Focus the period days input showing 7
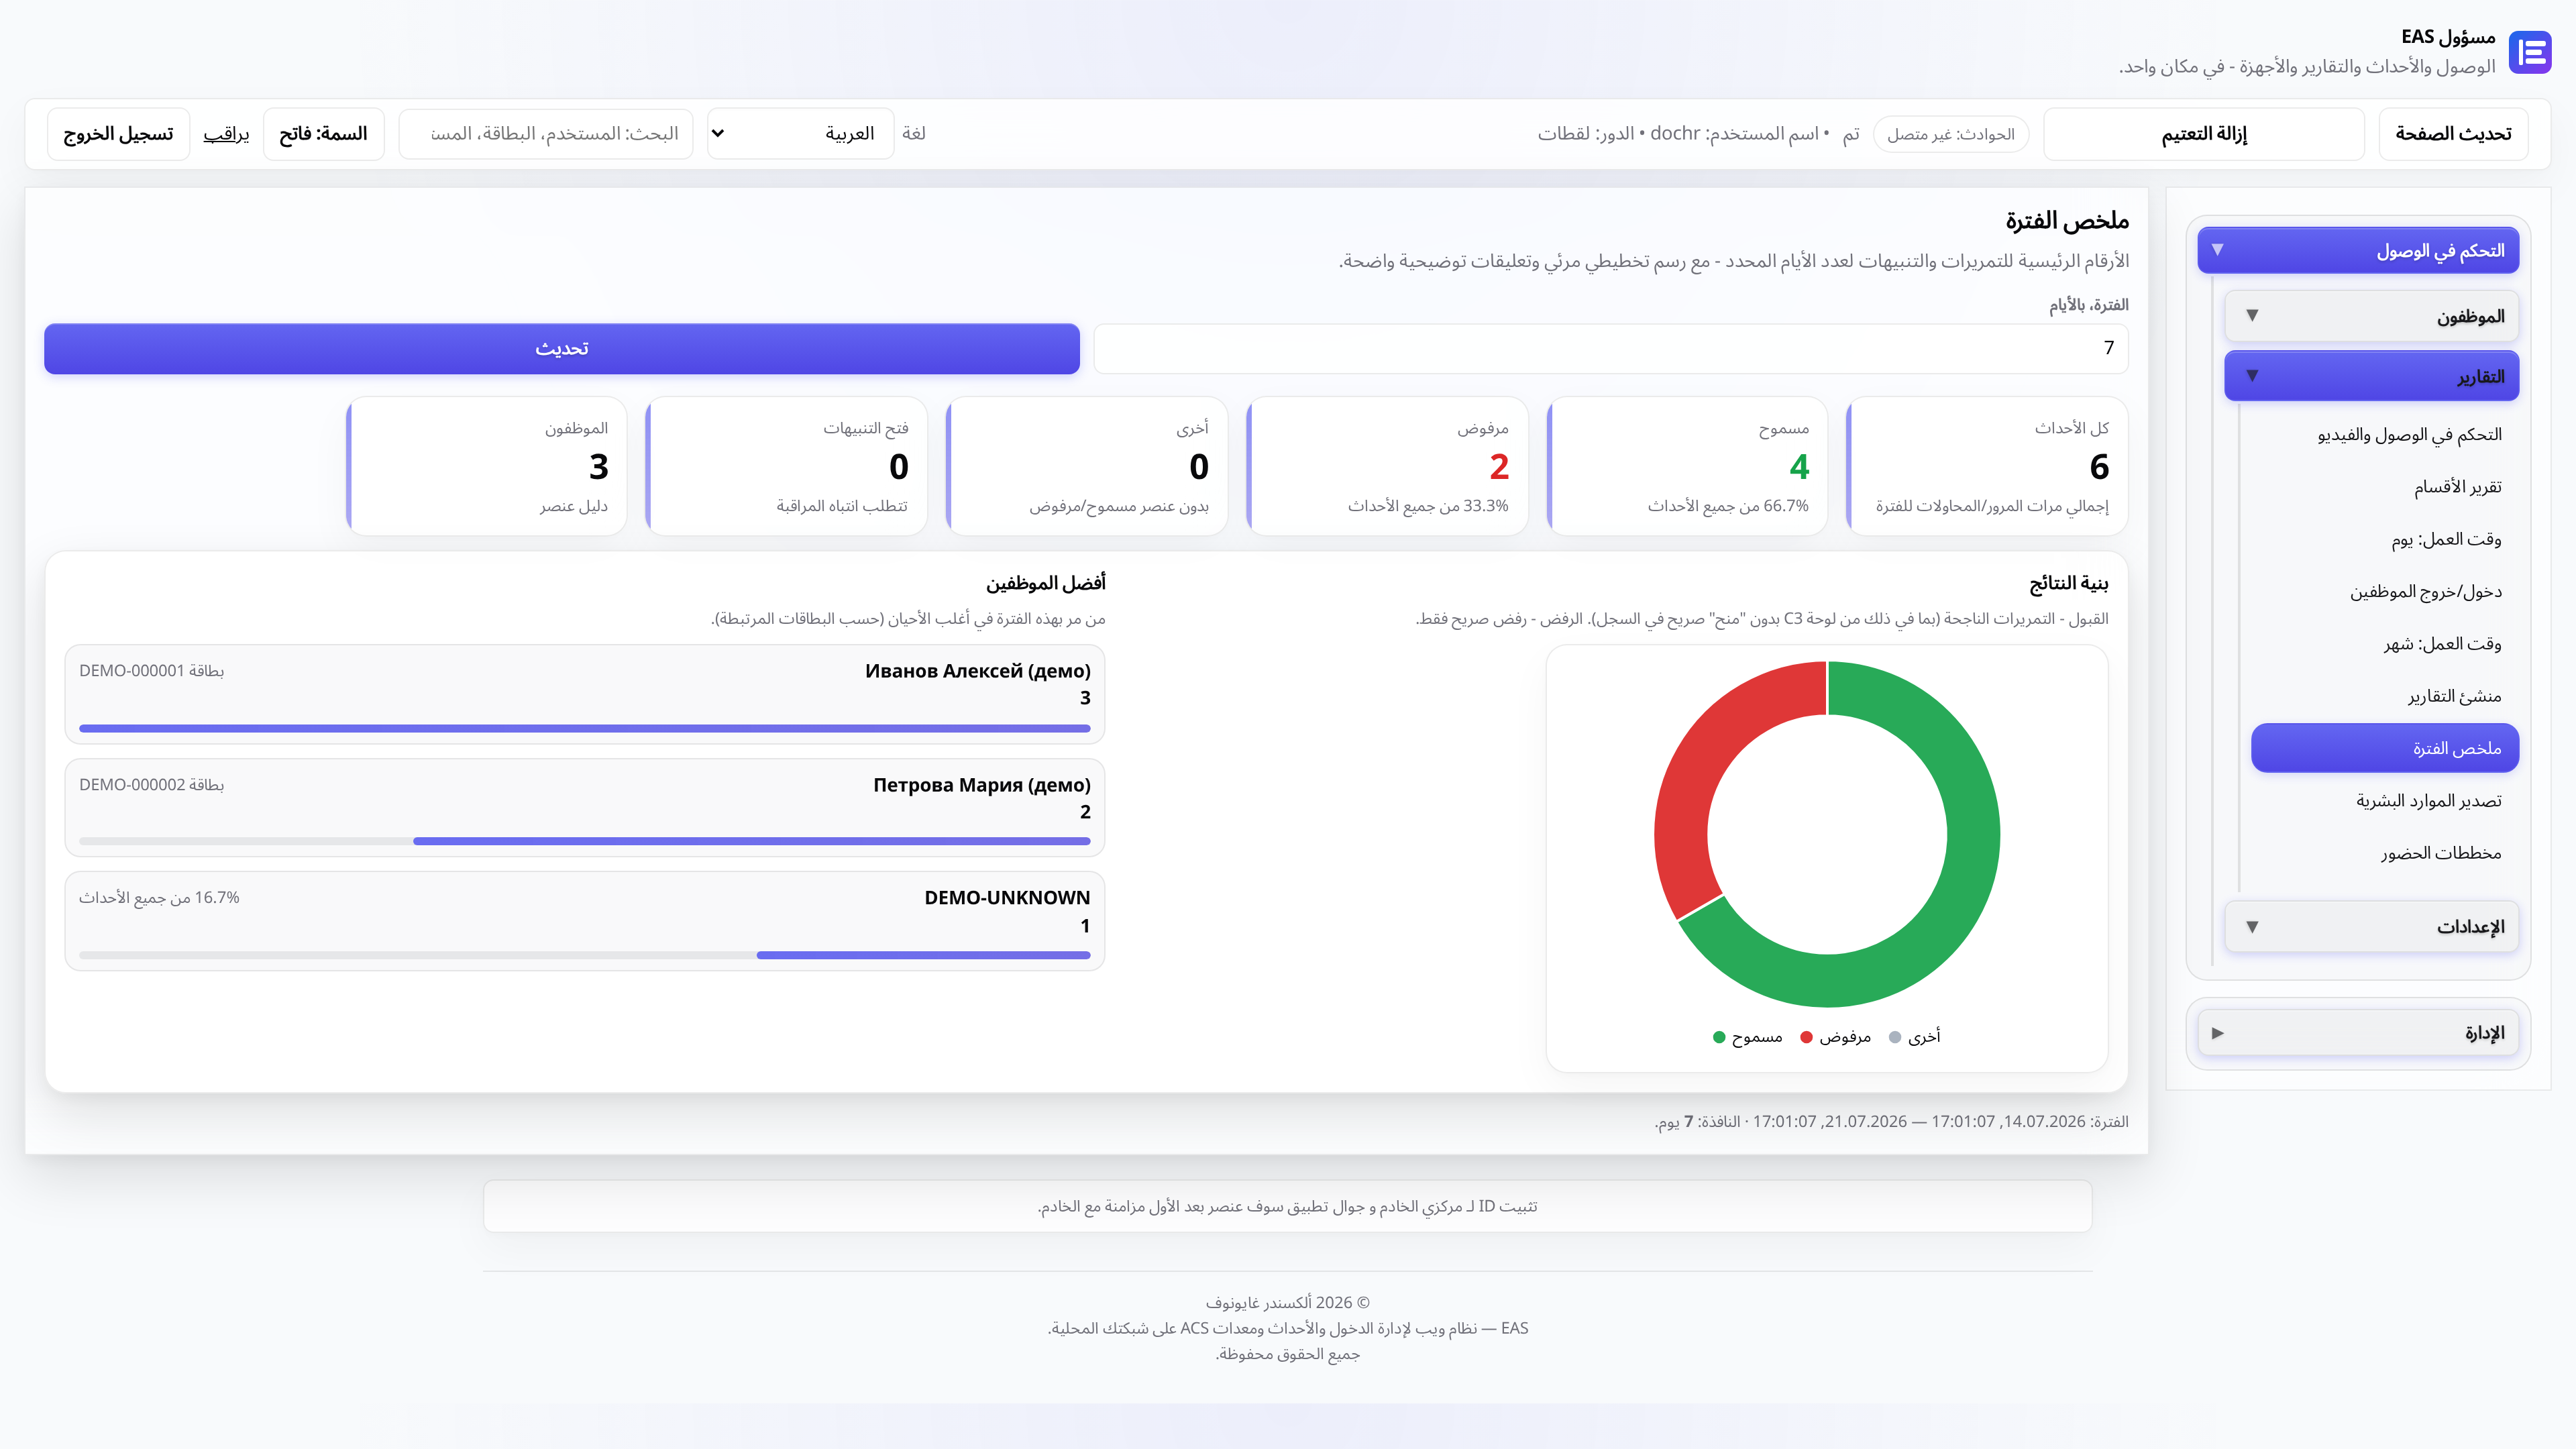This screenshot has width=2576, height=1449. click(1610, 348)
